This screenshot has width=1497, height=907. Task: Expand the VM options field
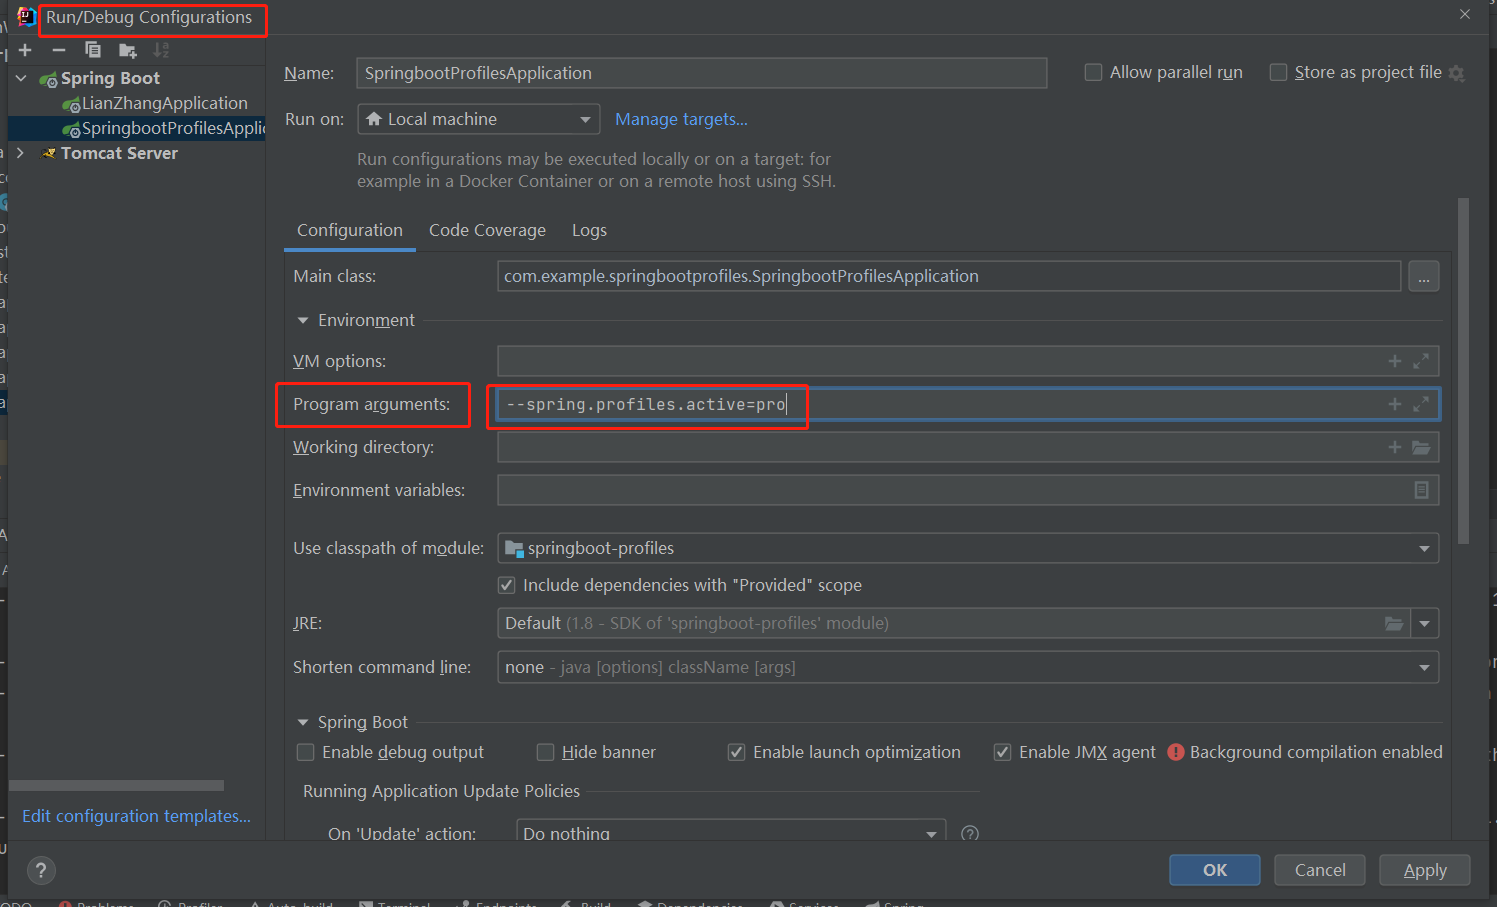(x=1421, y=361)
